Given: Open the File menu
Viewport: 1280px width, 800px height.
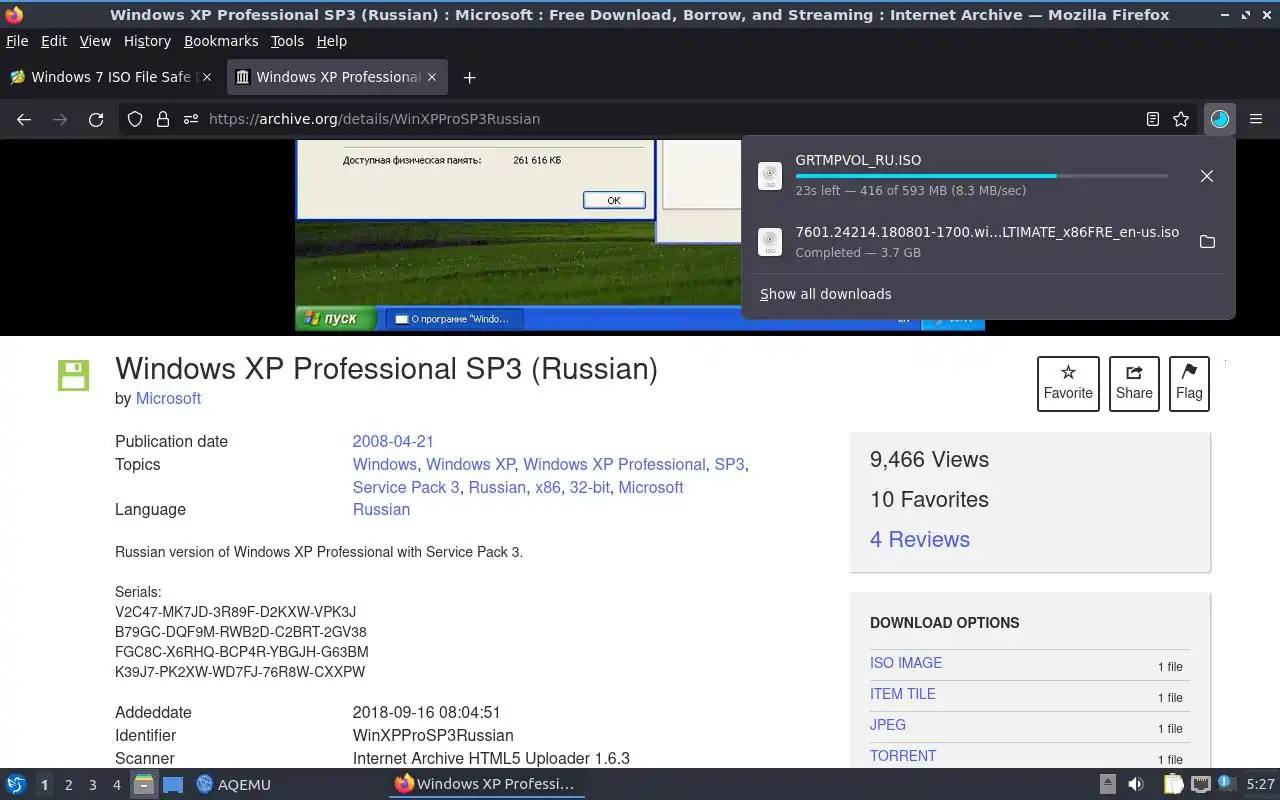Looking at the screenshot, I should [x=17, y=41].
